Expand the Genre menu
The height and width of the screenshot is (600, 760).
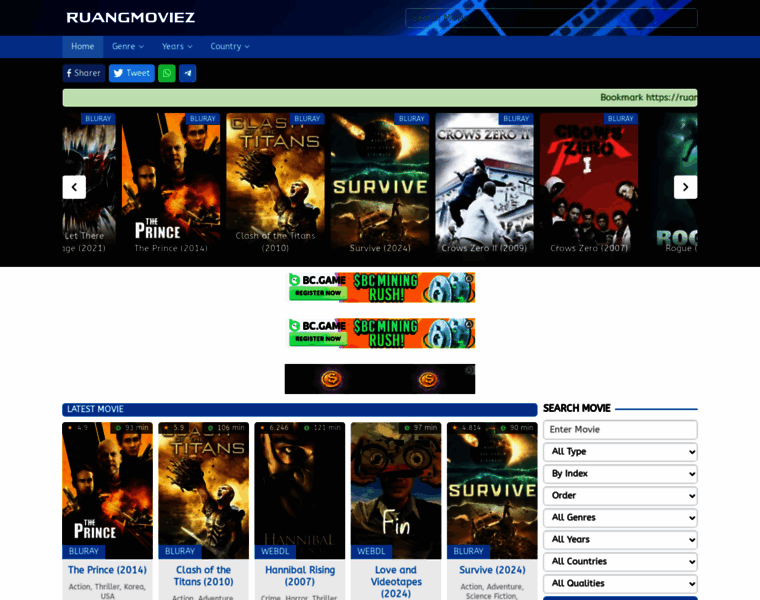(x=127, y=46)
